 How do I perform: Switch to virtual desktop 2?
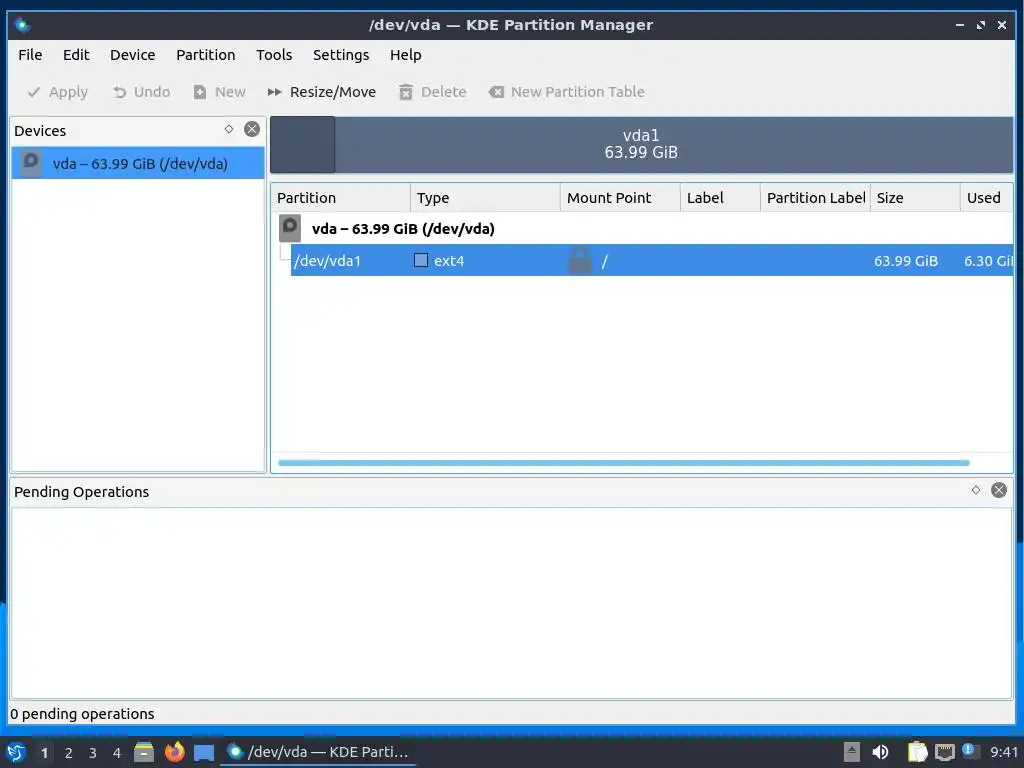click(x=69, y=753)
